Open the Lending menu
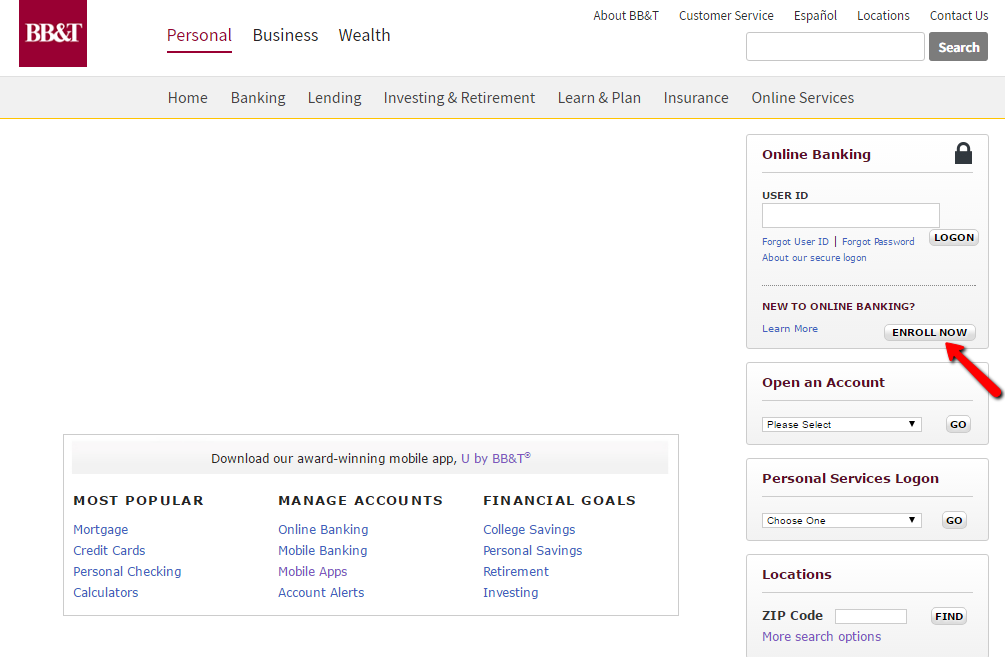 click(334, 97)
